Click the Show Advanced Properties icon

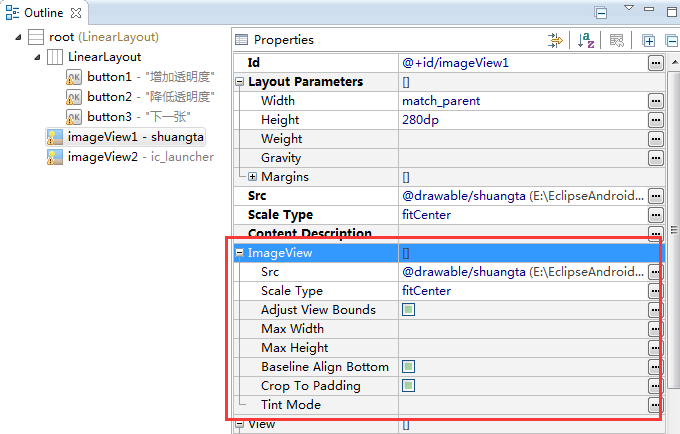click(555, 40)
